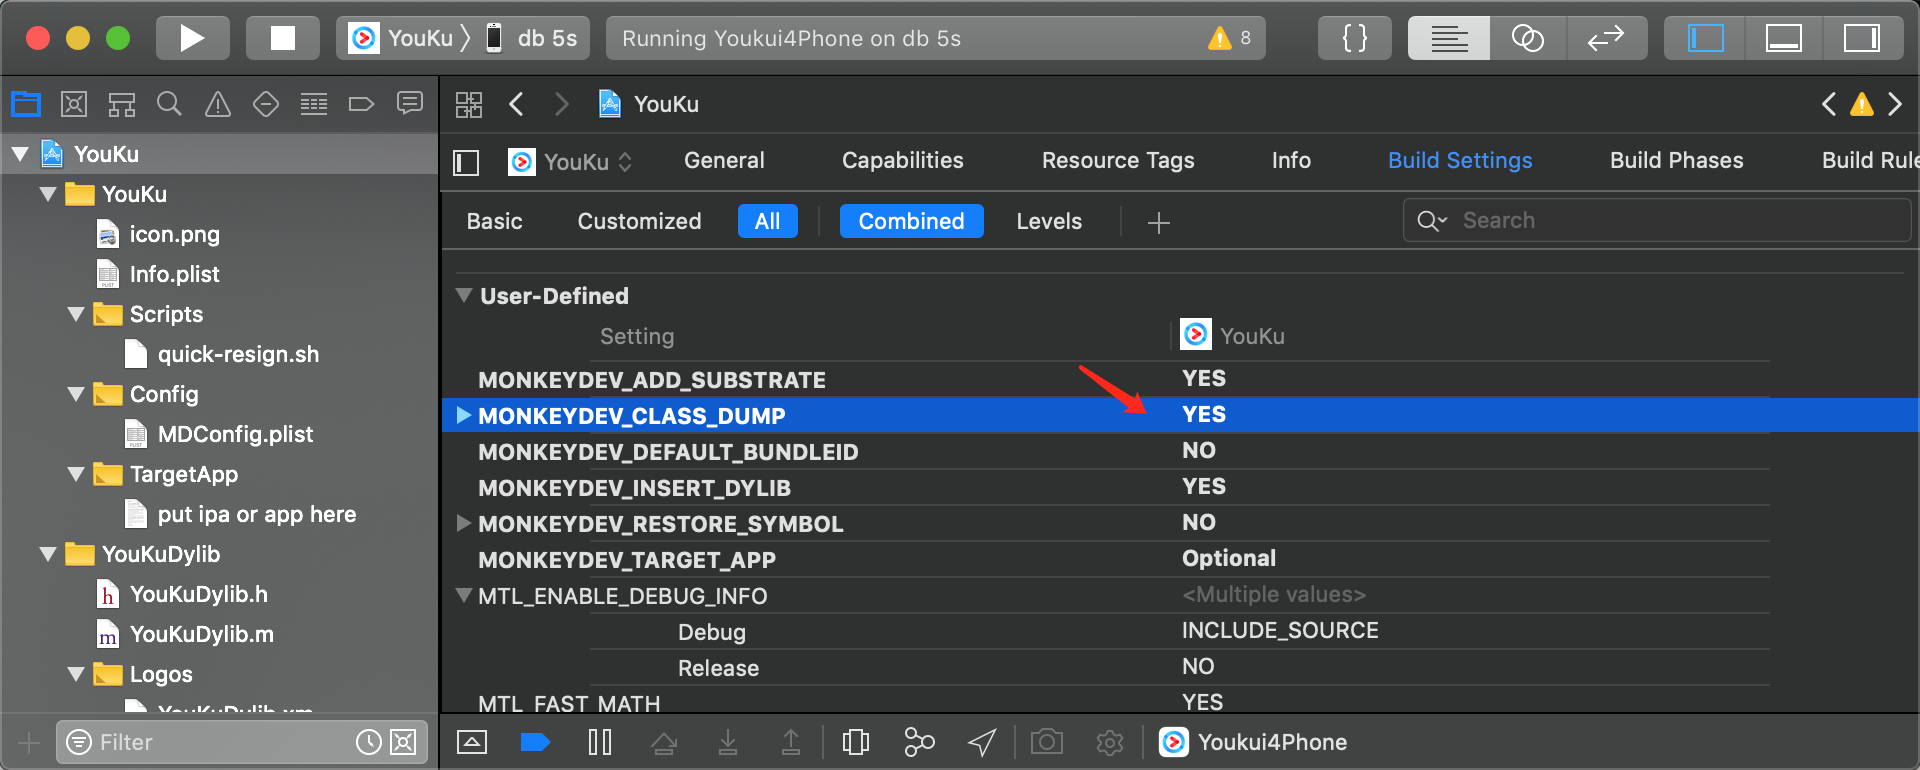This screenshot has width=1920, height=770.
Task: Collapse the User-Defined section
Action: click(464, 296)
